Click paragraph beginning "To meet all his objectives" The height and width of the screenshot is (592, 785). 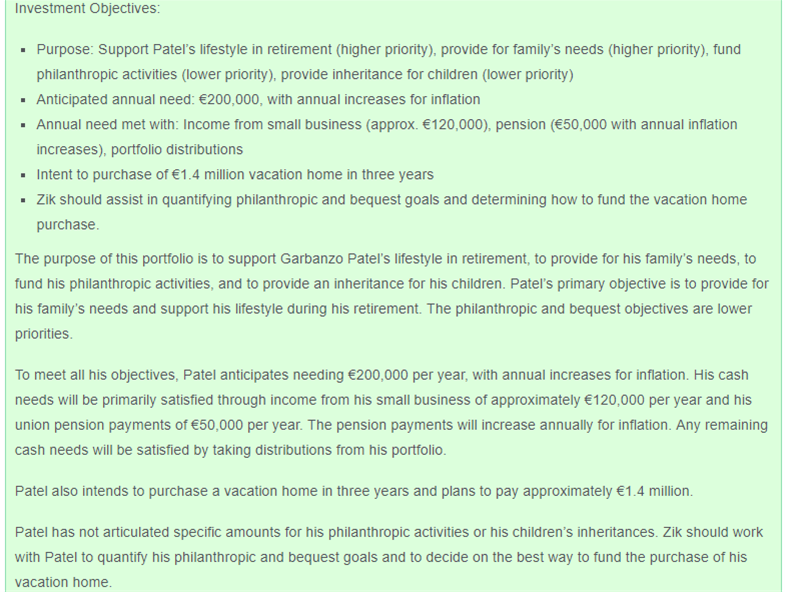pos(391,413)
